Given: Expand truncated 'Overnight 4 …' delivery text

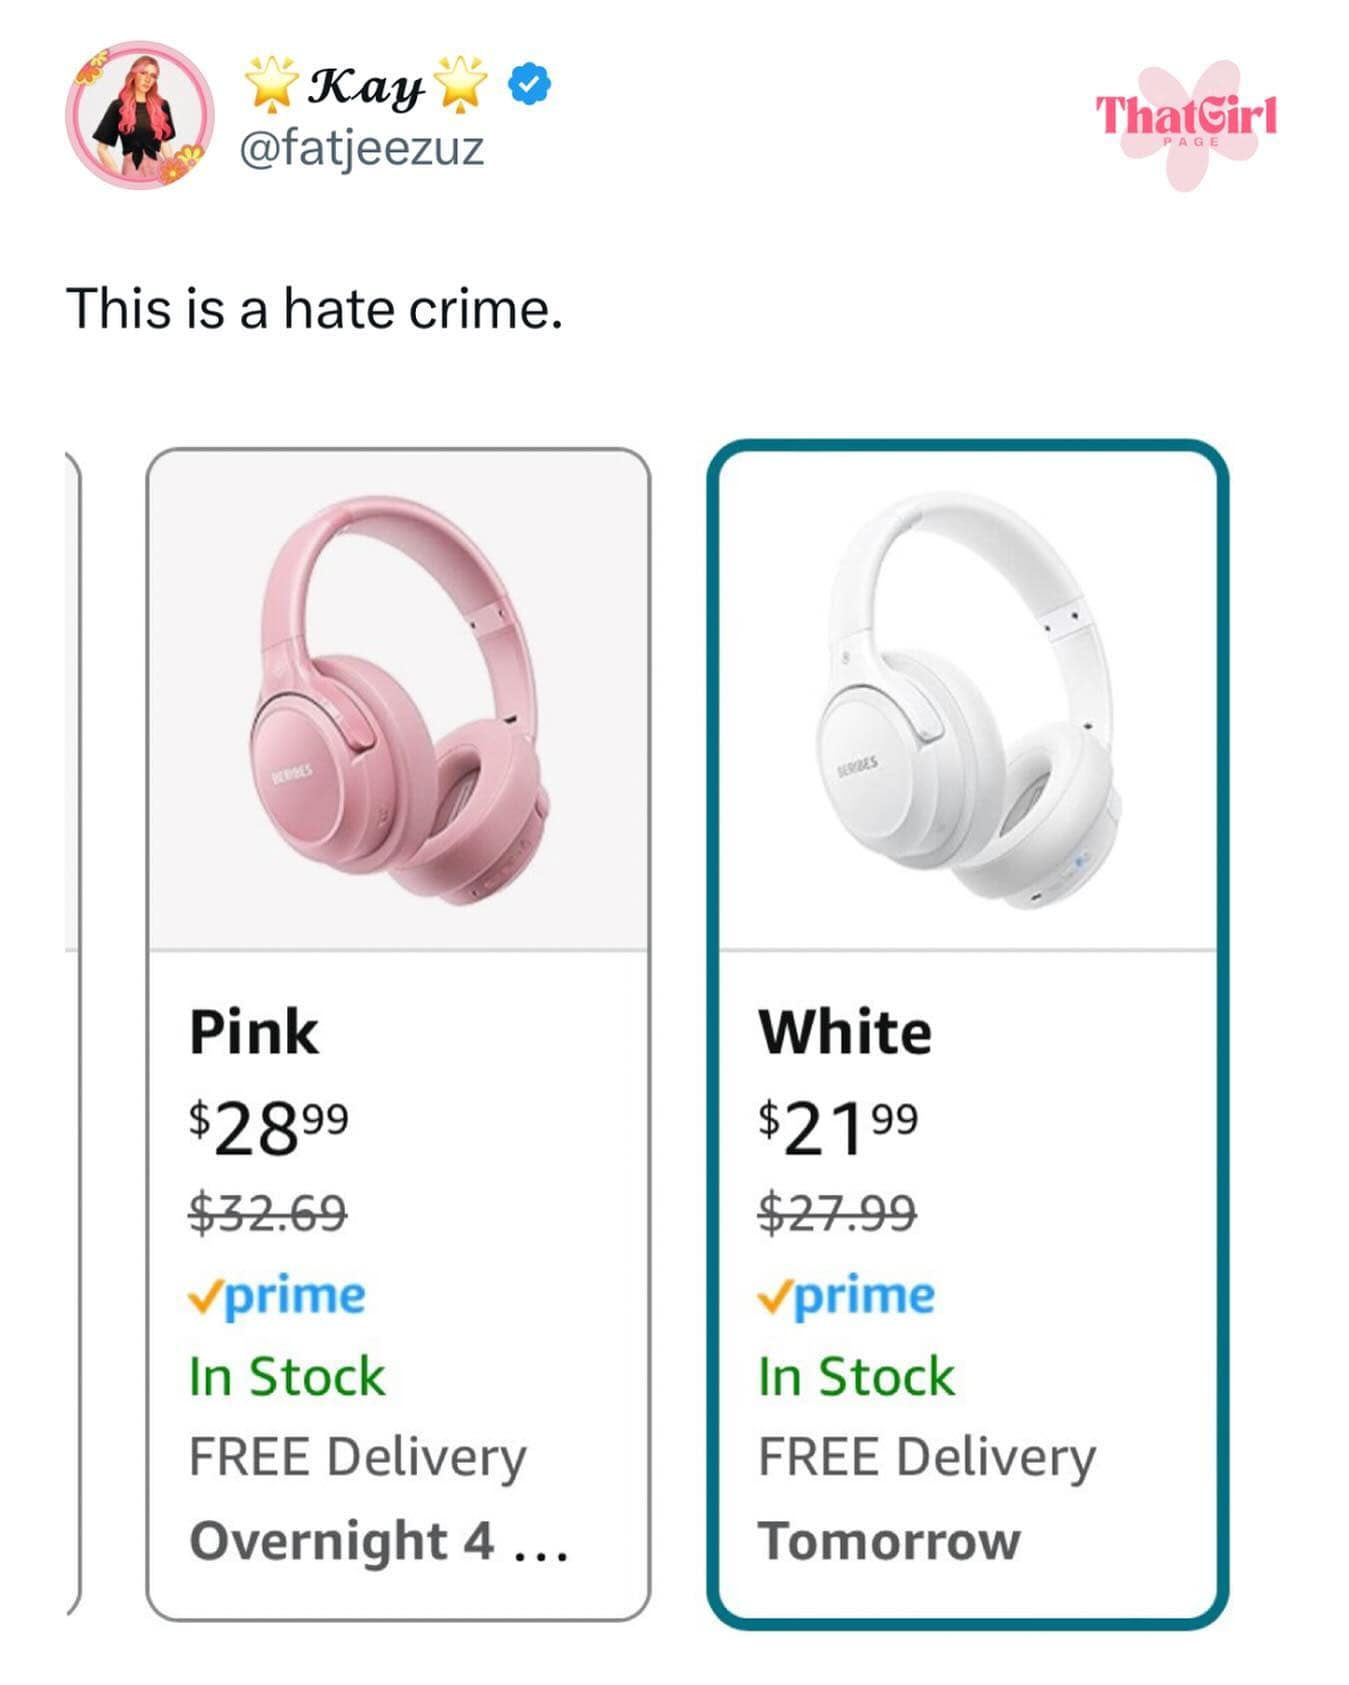Looking at the screenshot, I should pos(379,1540).
